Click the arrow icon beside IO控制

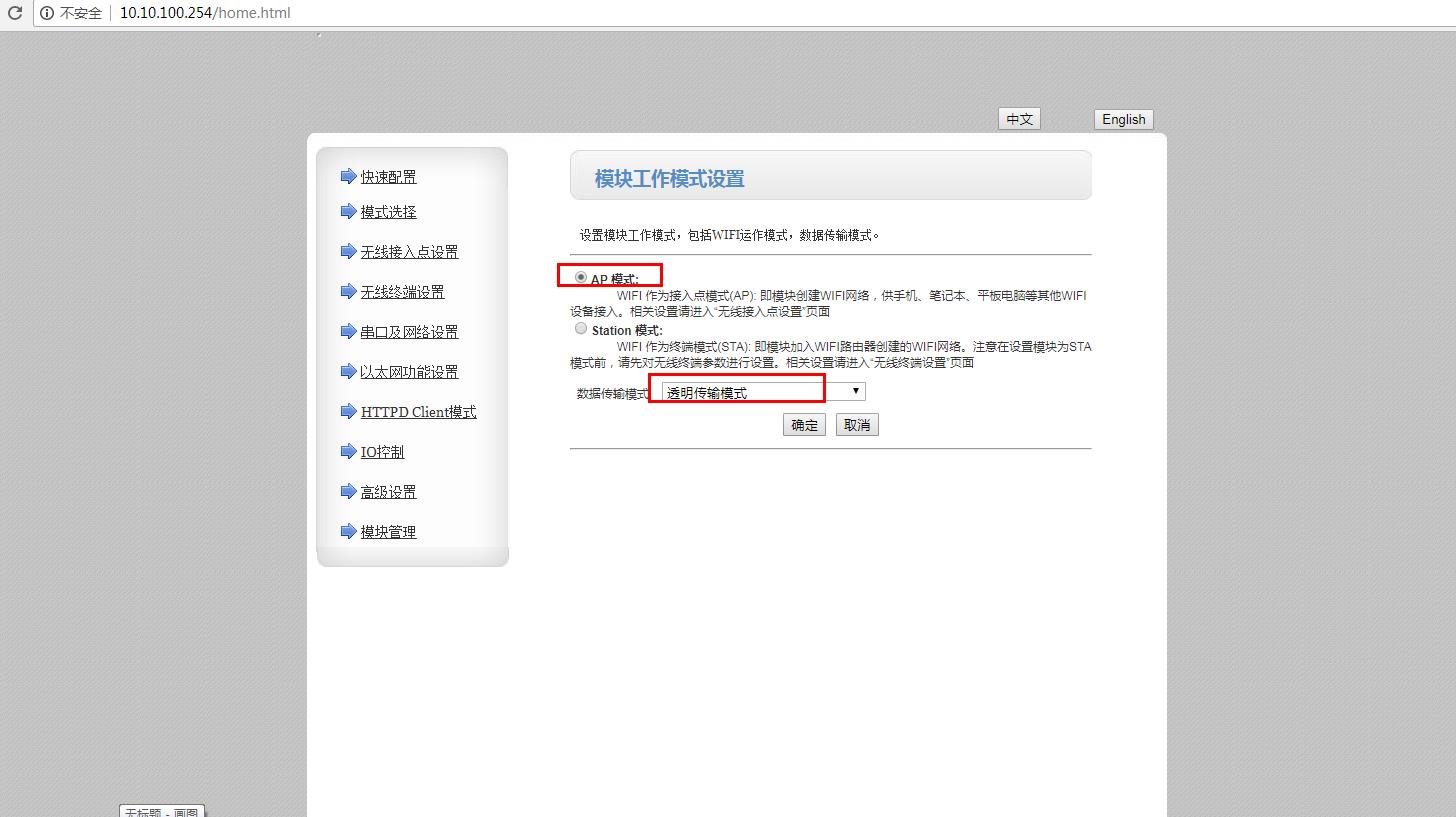(348, 452)
